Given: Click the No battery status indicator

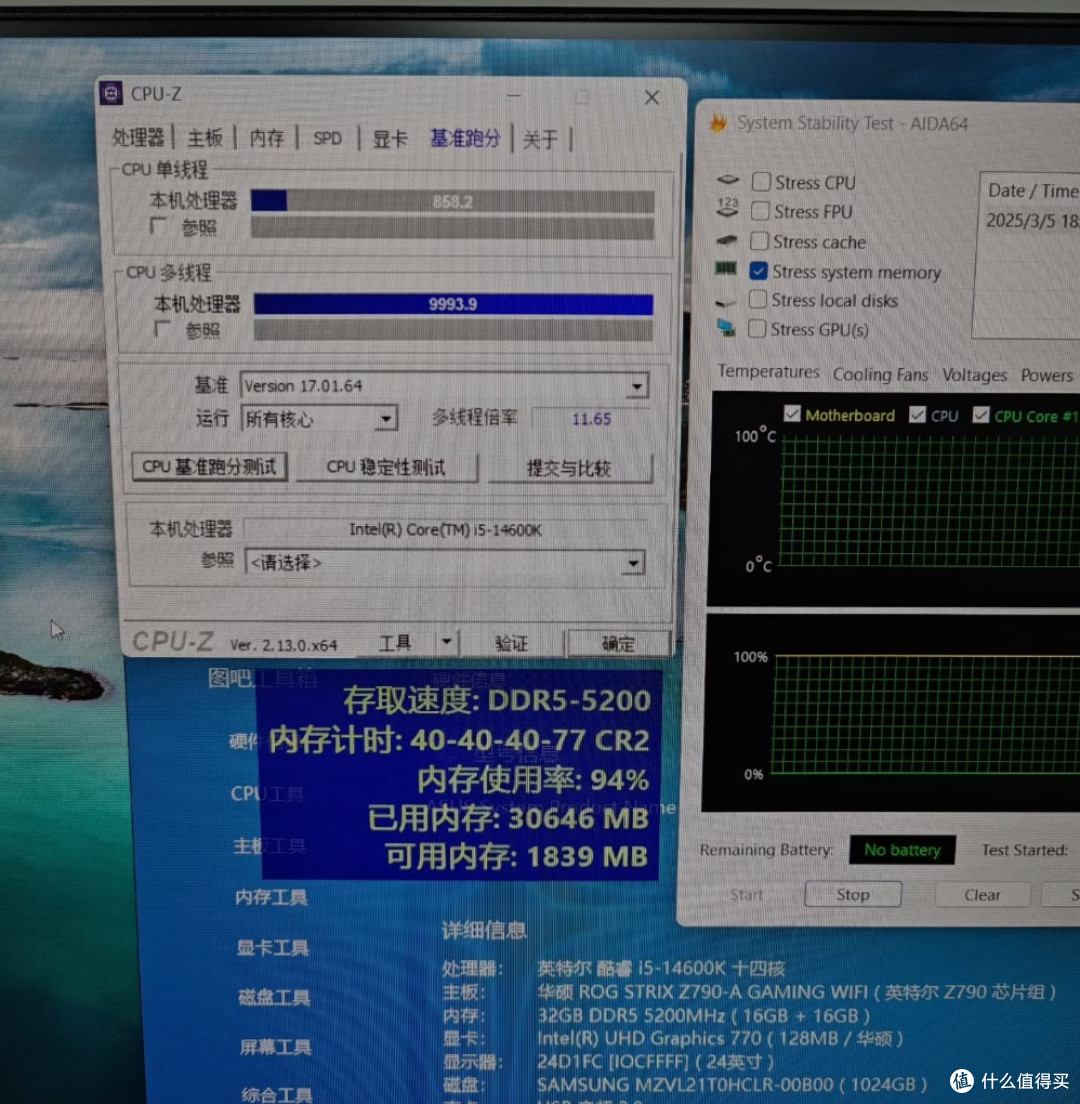Looking at the screenshot, I should [902, 850].
